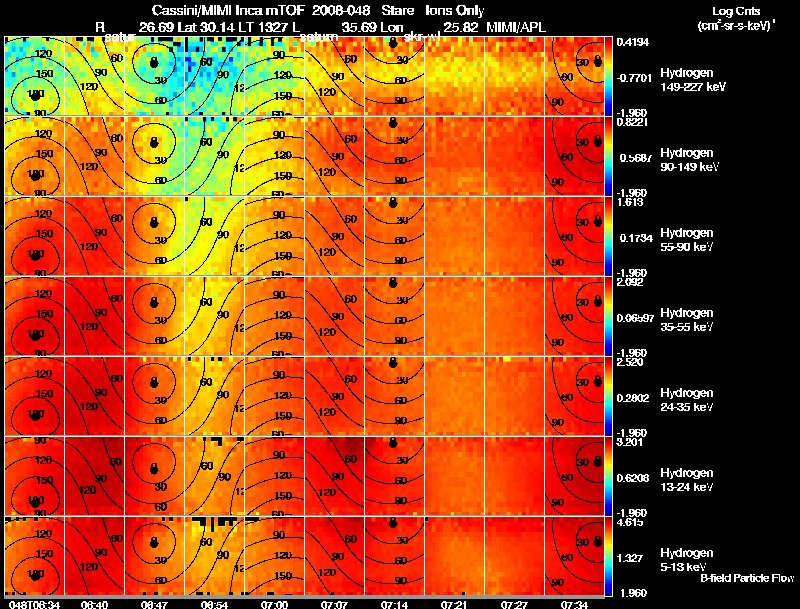Click the '0.2802' colorbar midpoint value
Image resolution: width=800 pixels, height=609 pixels.
pos(634,398)
